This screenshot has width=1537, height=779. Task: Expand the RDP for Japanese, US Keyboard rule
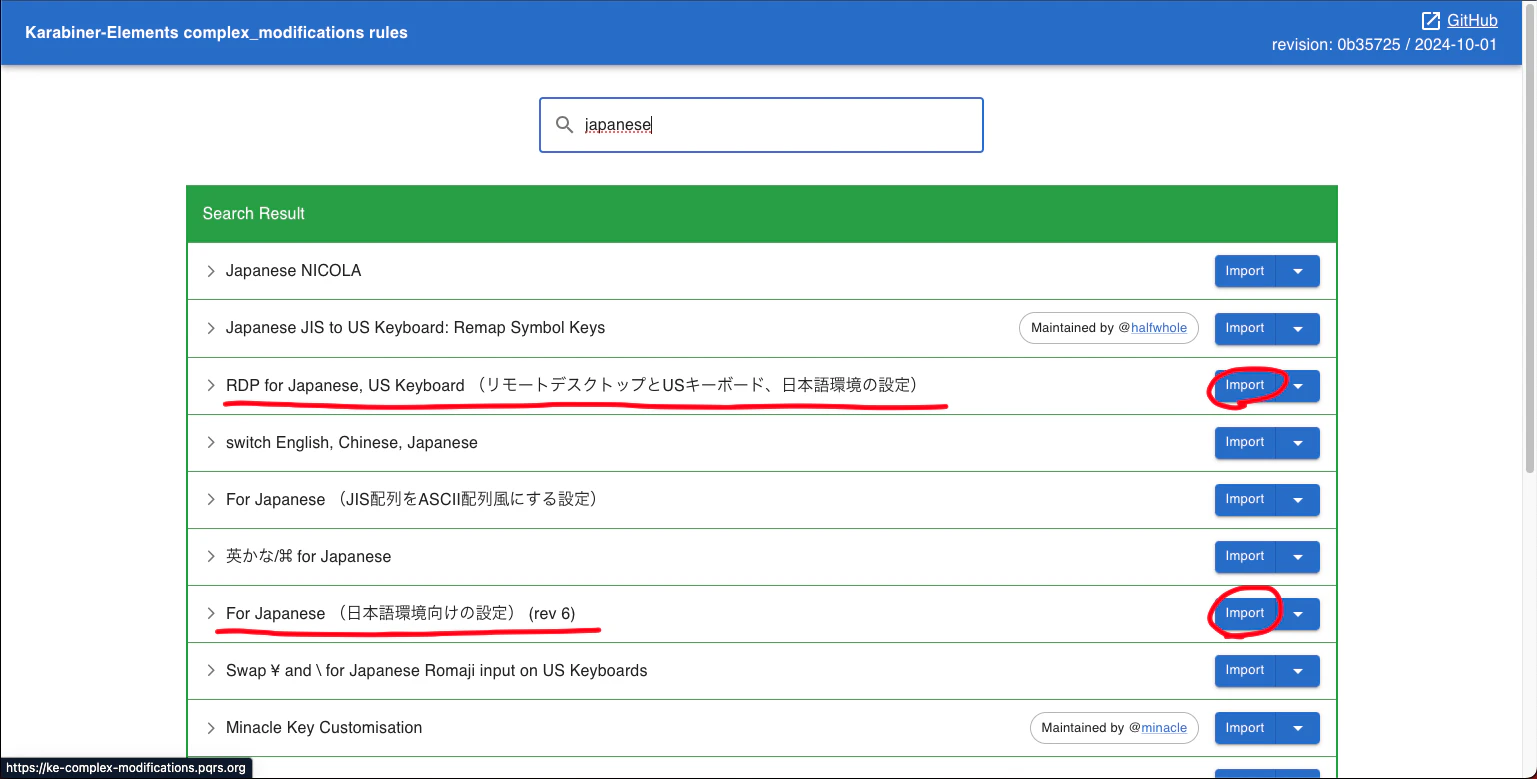pos(210,384)
